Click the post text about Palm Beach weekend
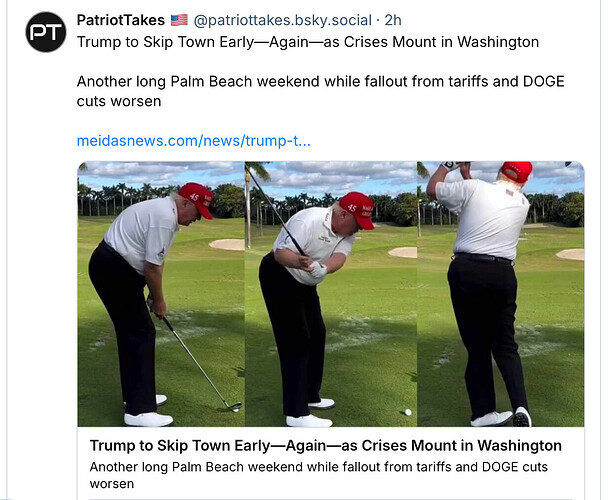 tap(320, 91)
